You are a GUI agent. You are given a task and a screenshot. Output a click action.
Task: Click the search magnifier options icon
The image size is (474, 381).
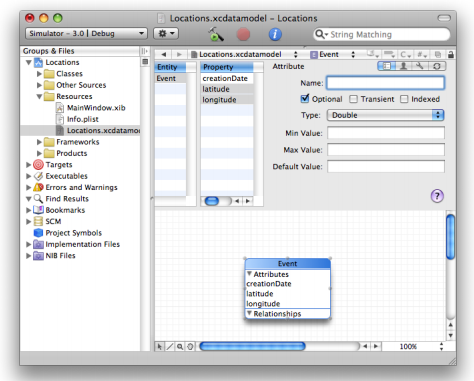(321, 34)
